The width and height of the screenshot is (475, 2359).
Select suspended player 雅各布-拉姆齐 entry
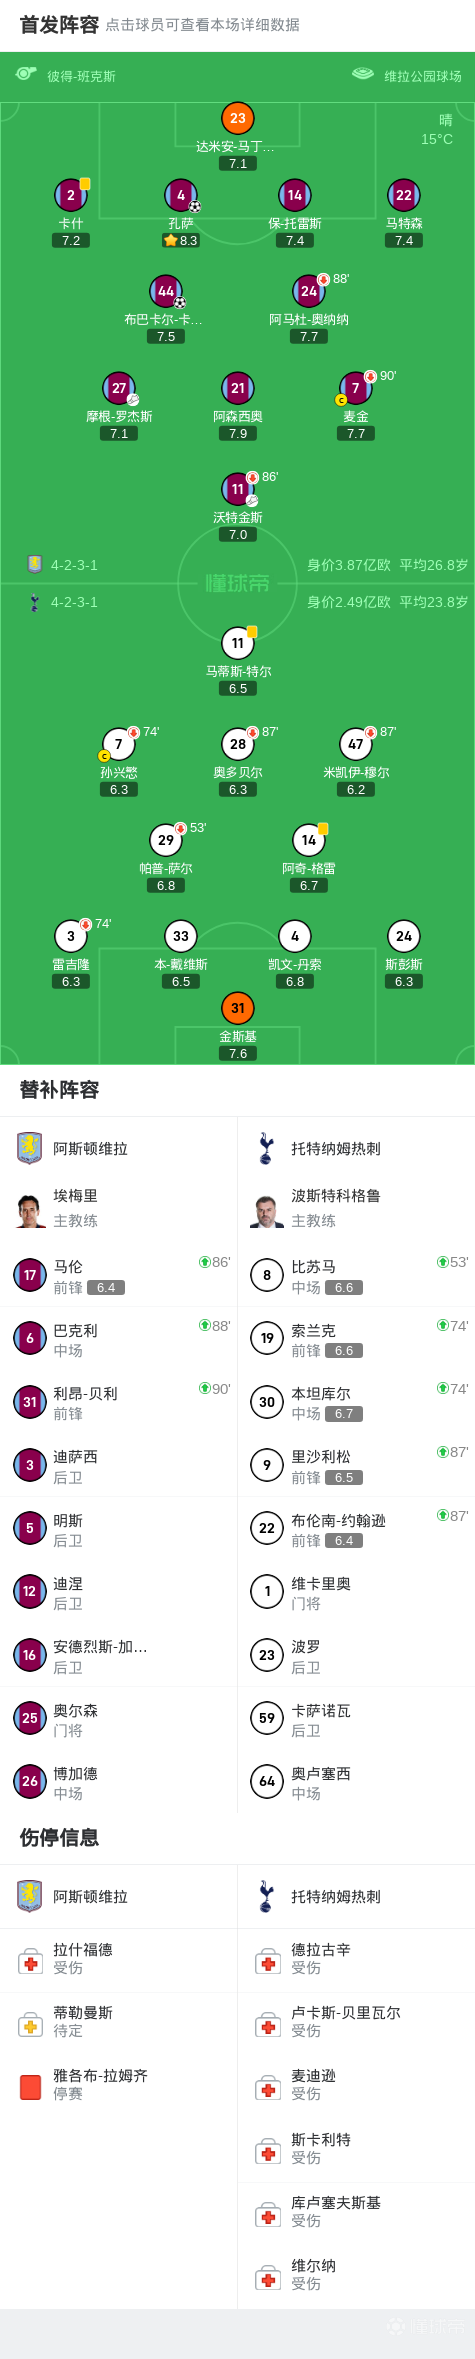119,2086
